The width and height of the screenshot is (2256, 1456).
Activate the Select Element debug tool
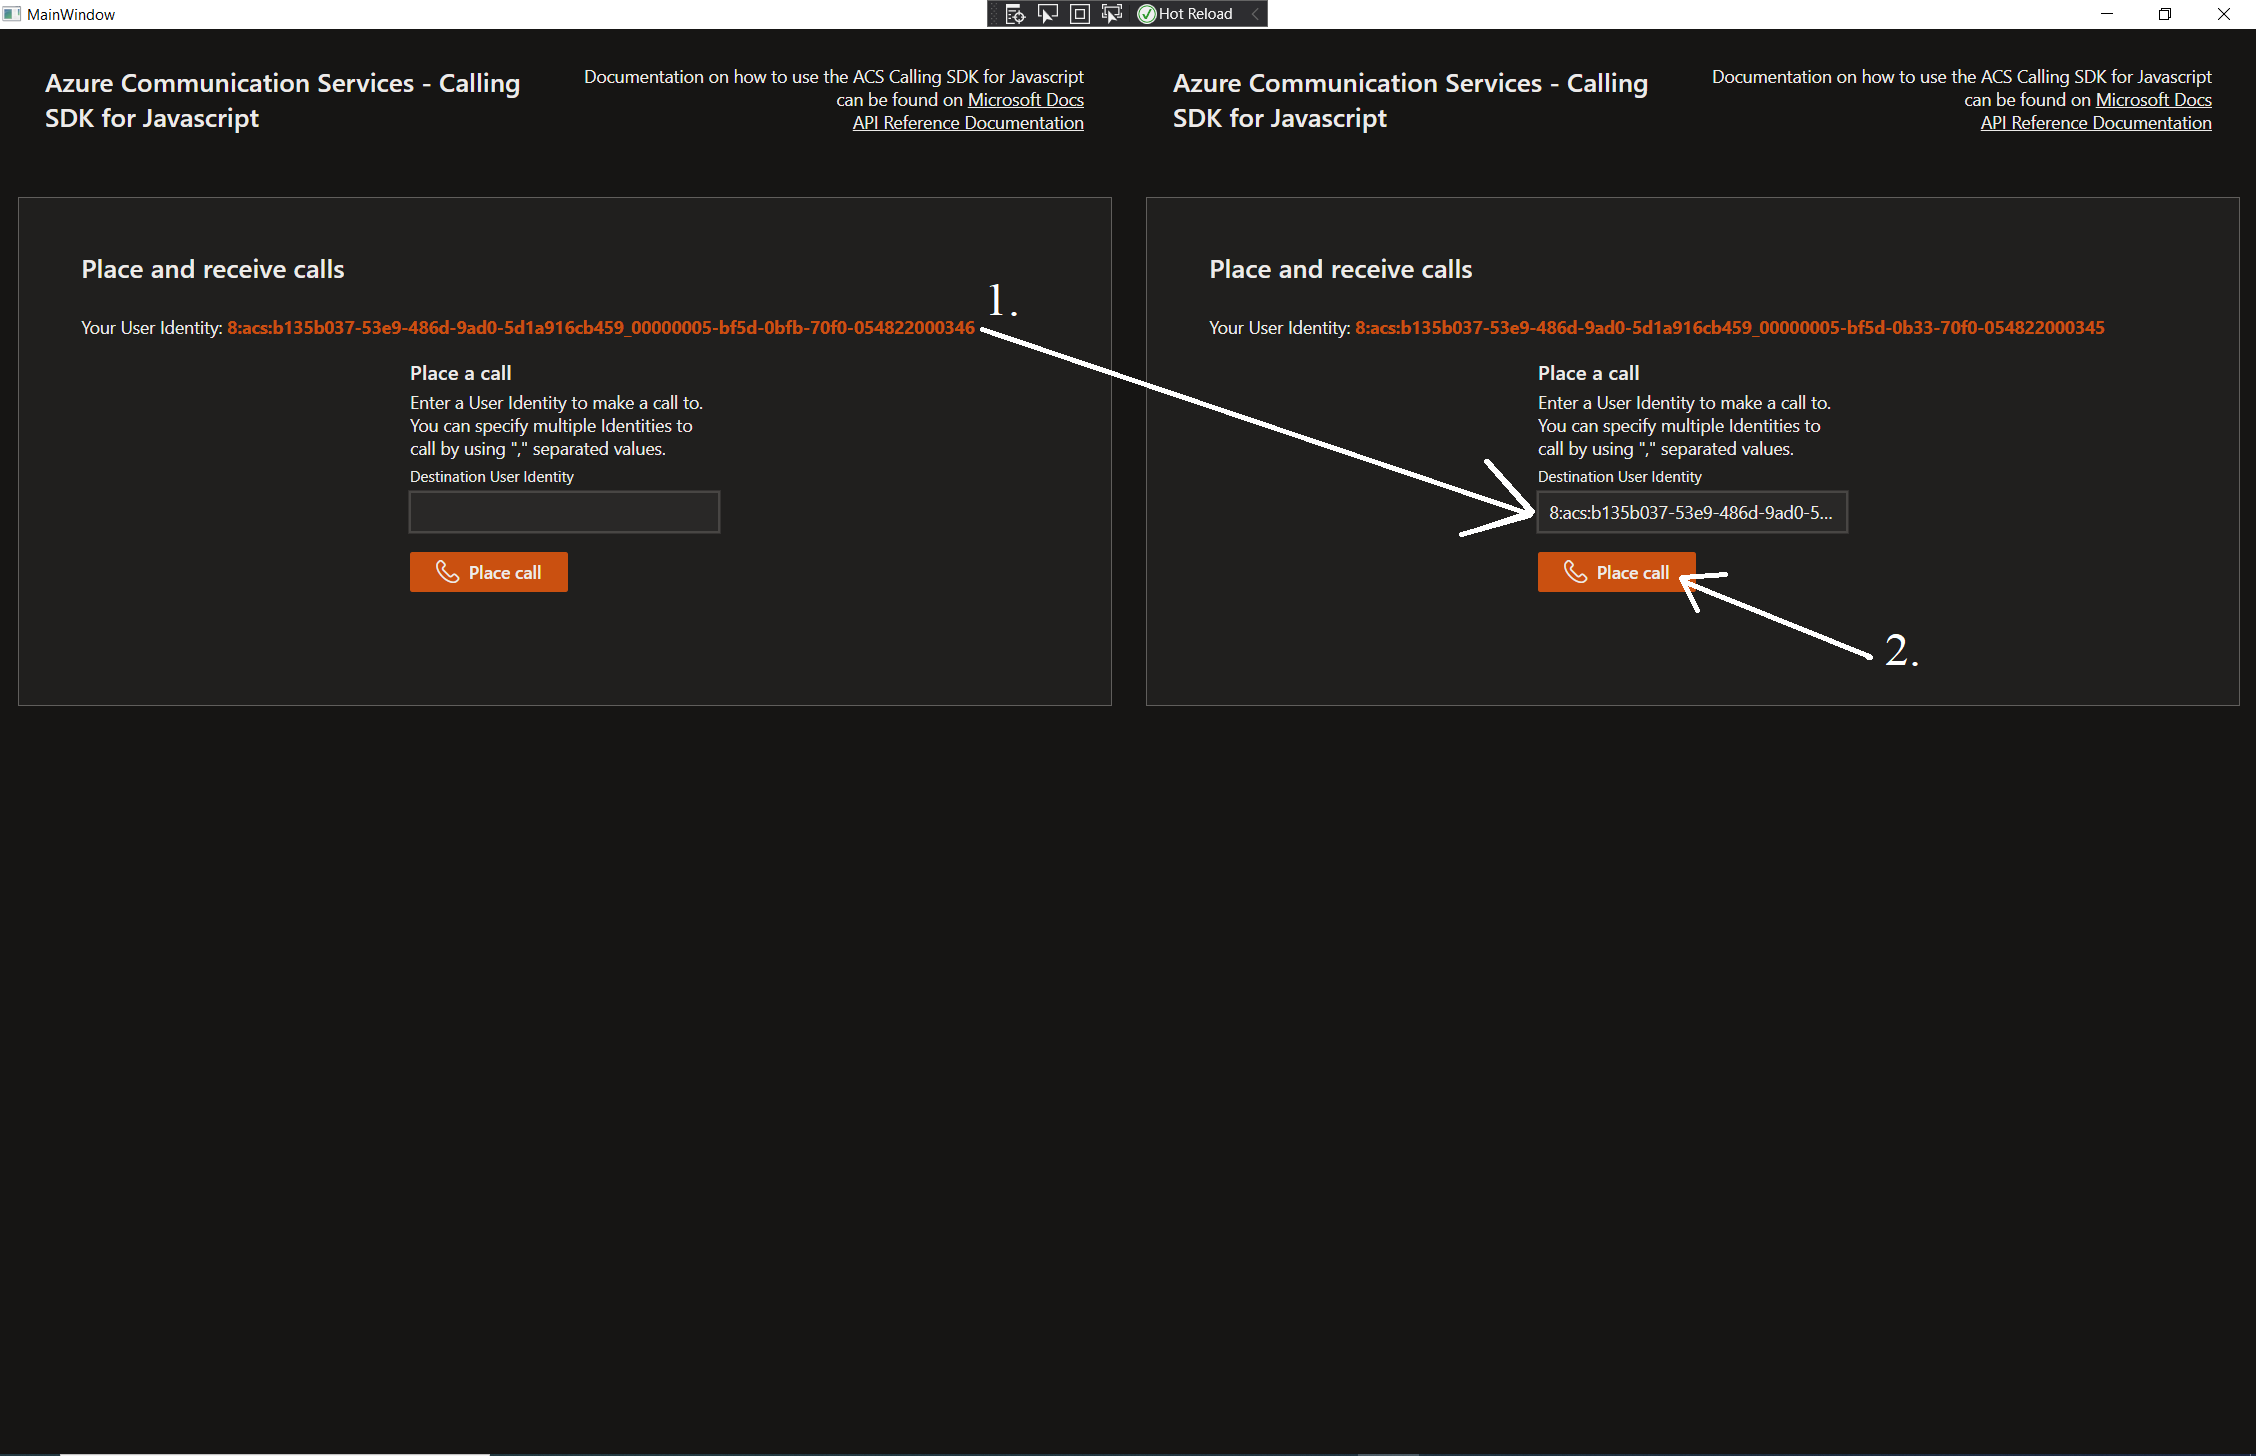pyautogui.click(x=1047, y=14)
